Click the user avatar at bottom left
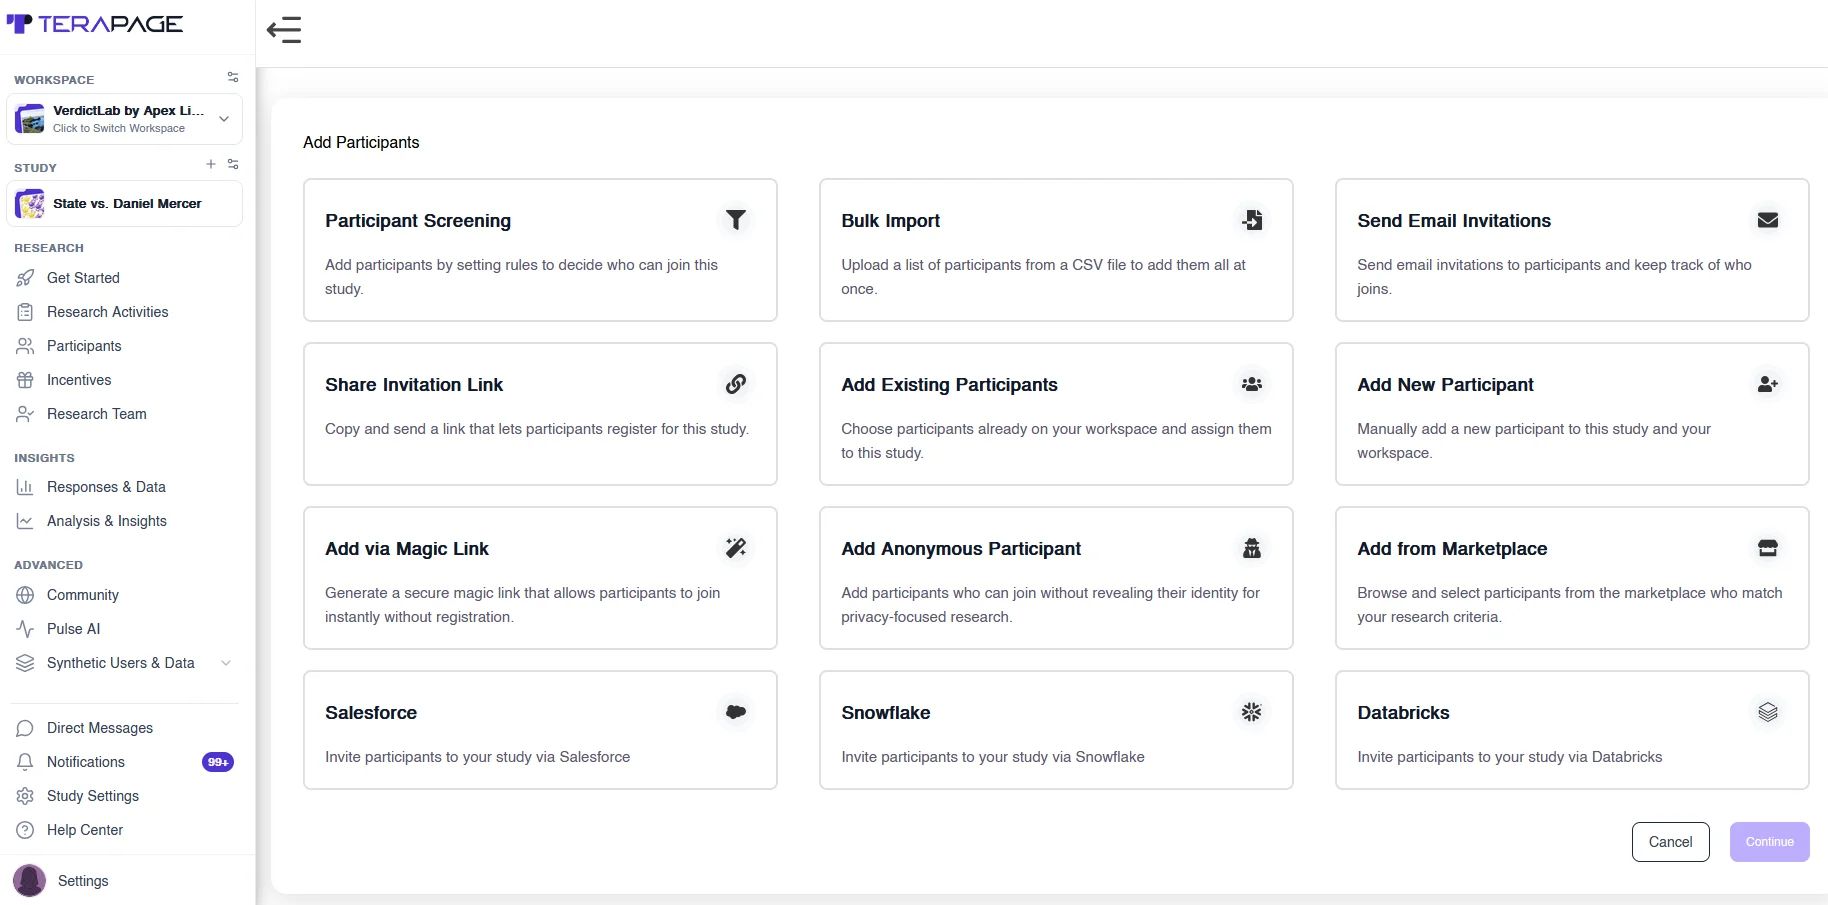The height and width of the screenshot is (905, 1828). [x=29, y=881]
